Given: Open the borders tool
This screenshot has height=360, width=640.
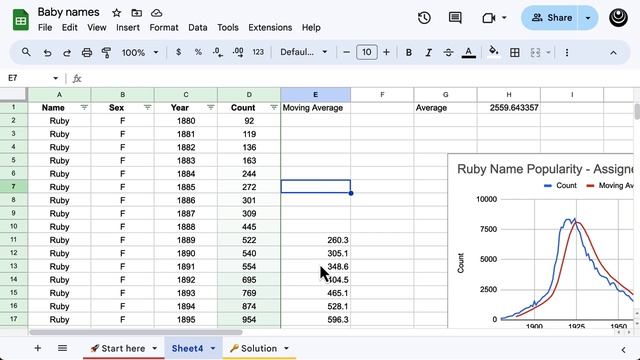Looking at the screenshot, I should tap(515, 53).
